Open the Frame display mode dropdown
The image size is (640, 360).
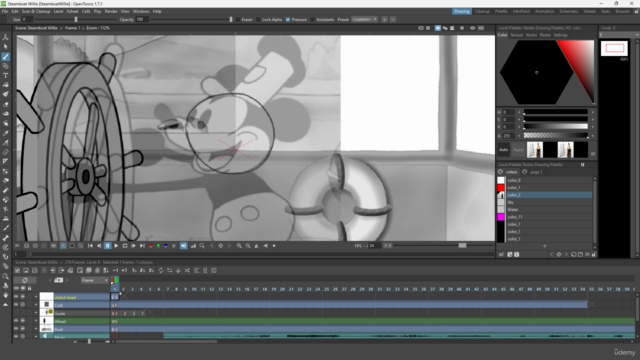(x=95, y=280)
